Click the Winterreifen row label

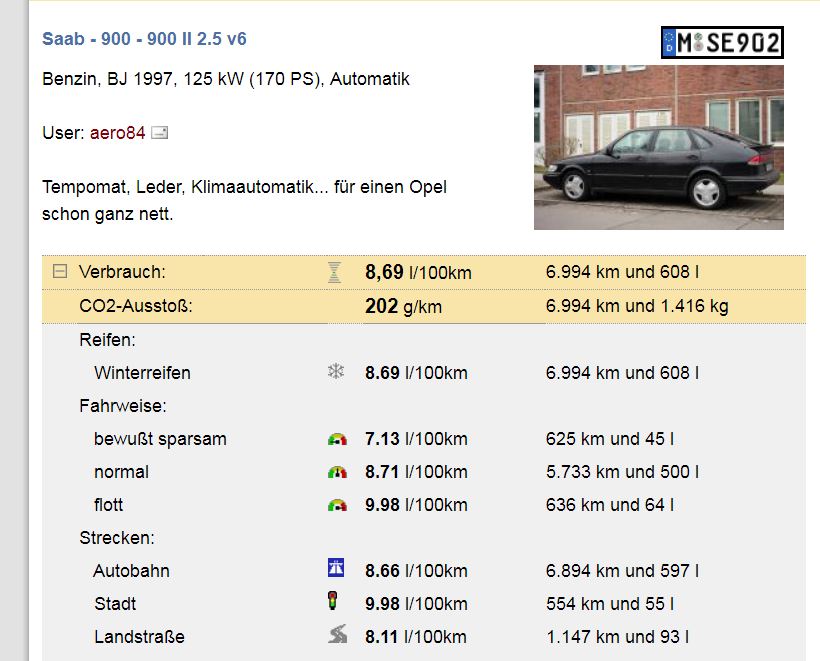point(142,373)
